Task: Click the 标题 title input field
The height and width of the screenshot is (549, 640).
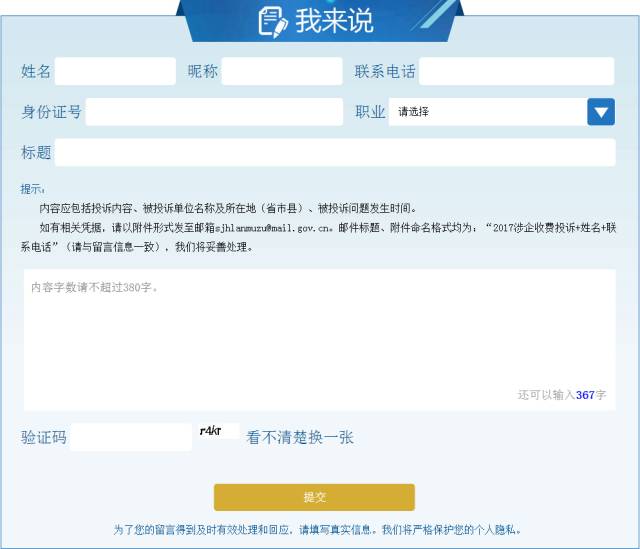Action: click(x=335, y=152)
